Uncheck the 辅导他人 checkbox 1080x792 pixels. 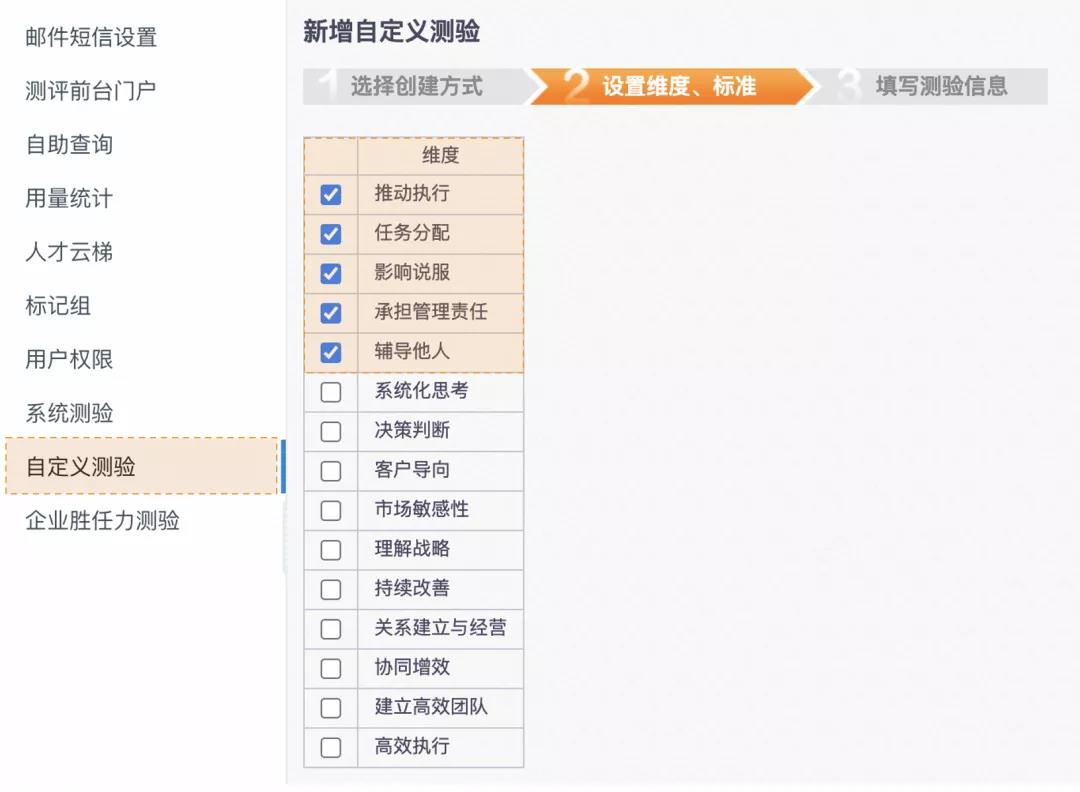[331, 352]
